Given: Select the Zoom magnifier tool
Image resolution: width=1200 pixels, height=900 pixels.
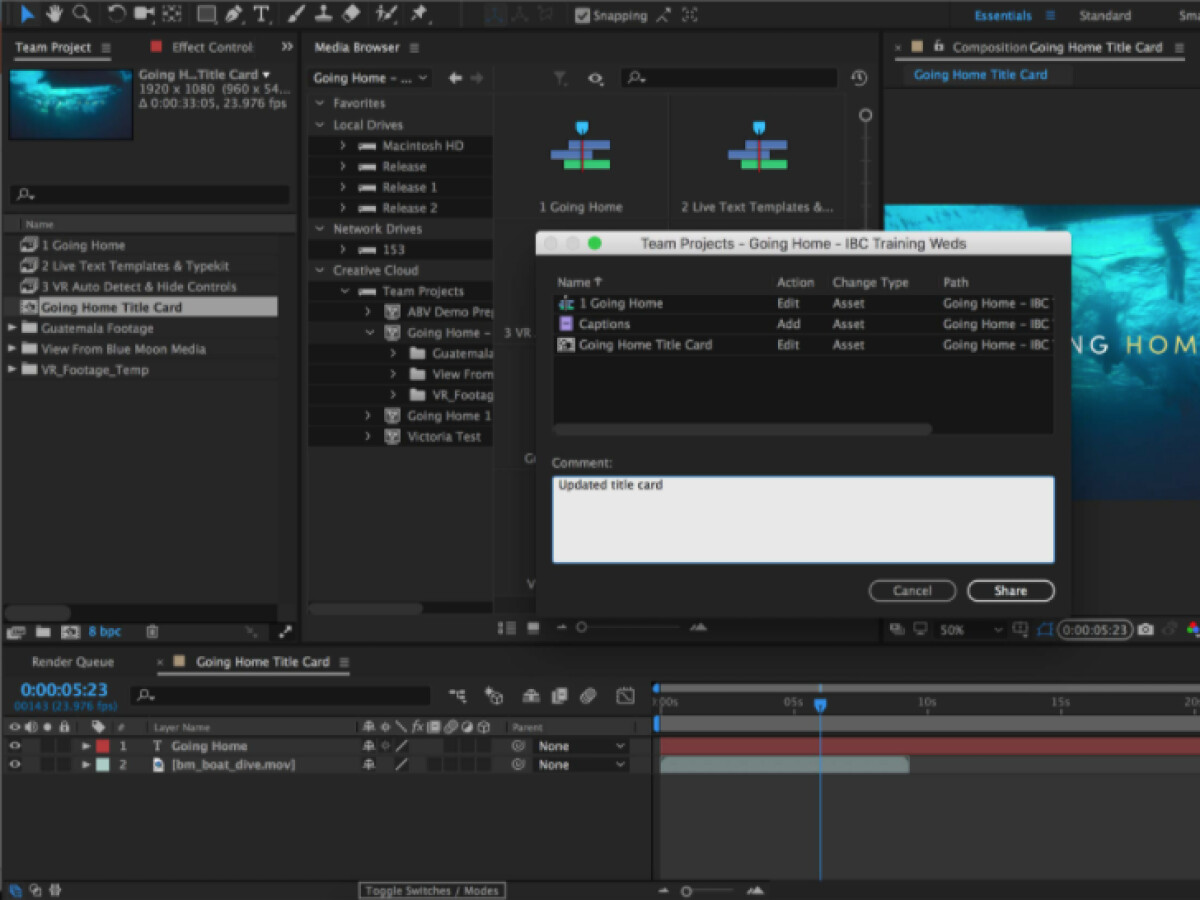Looking at the screenshot, I should pyautogui.click(x=81, y=14).
